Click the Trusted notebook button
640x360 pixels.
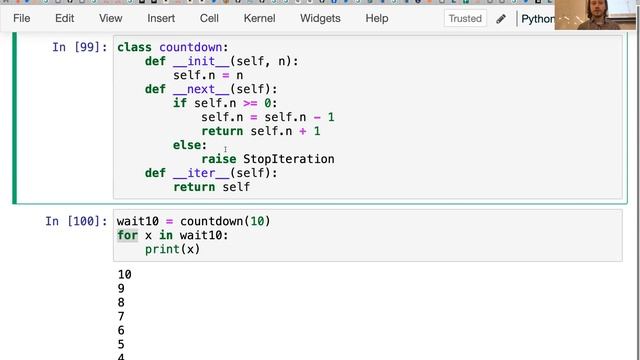click(465, 19)
